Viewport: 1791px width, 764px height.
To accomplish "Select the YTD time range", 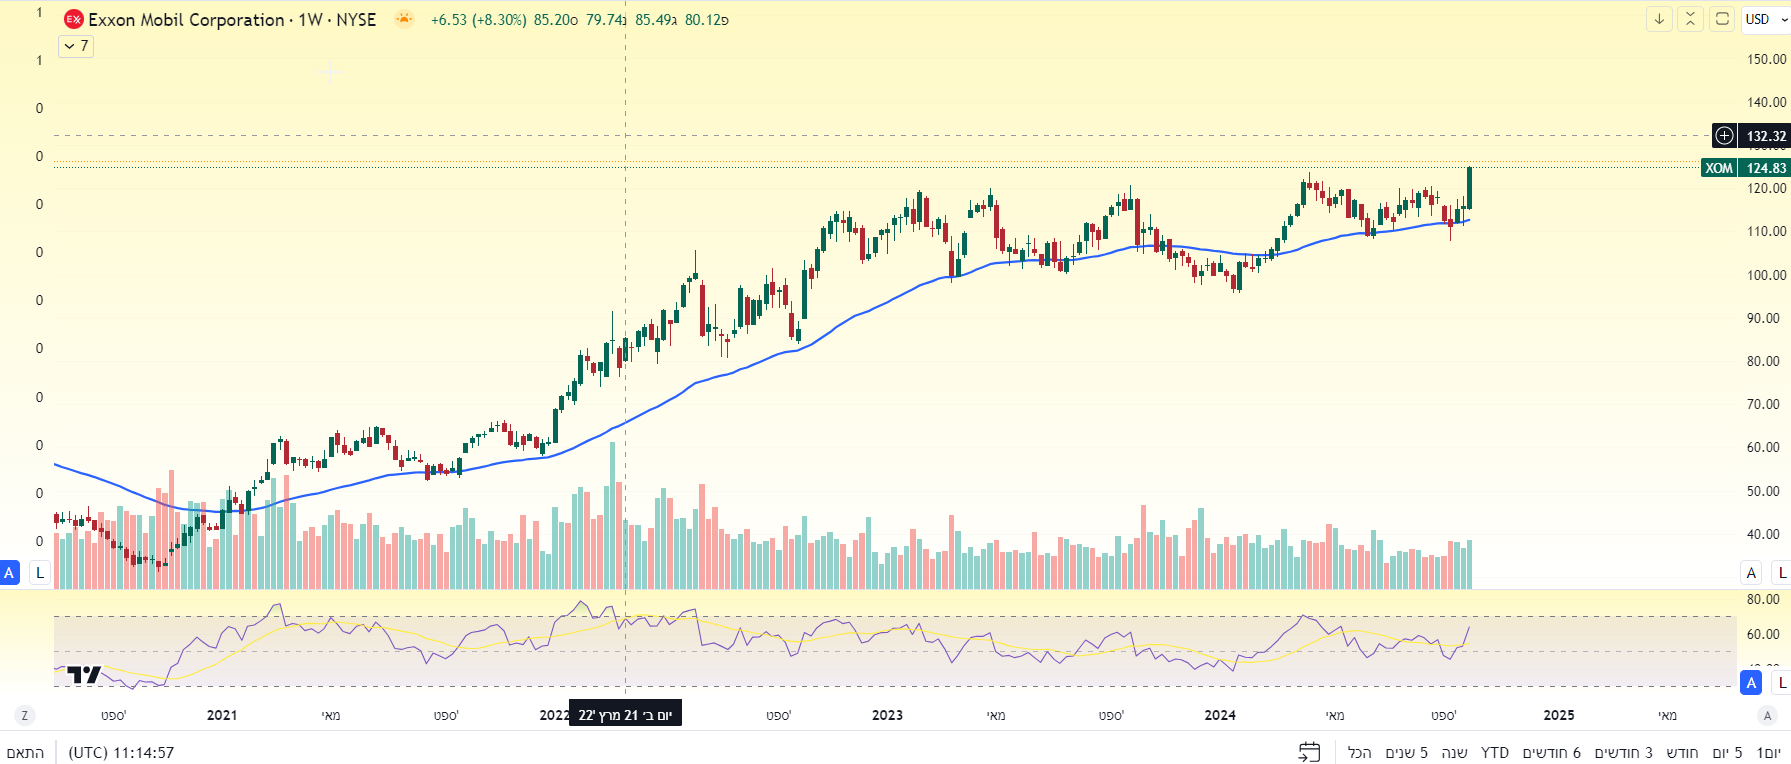I will click(x=1494, y=752).
